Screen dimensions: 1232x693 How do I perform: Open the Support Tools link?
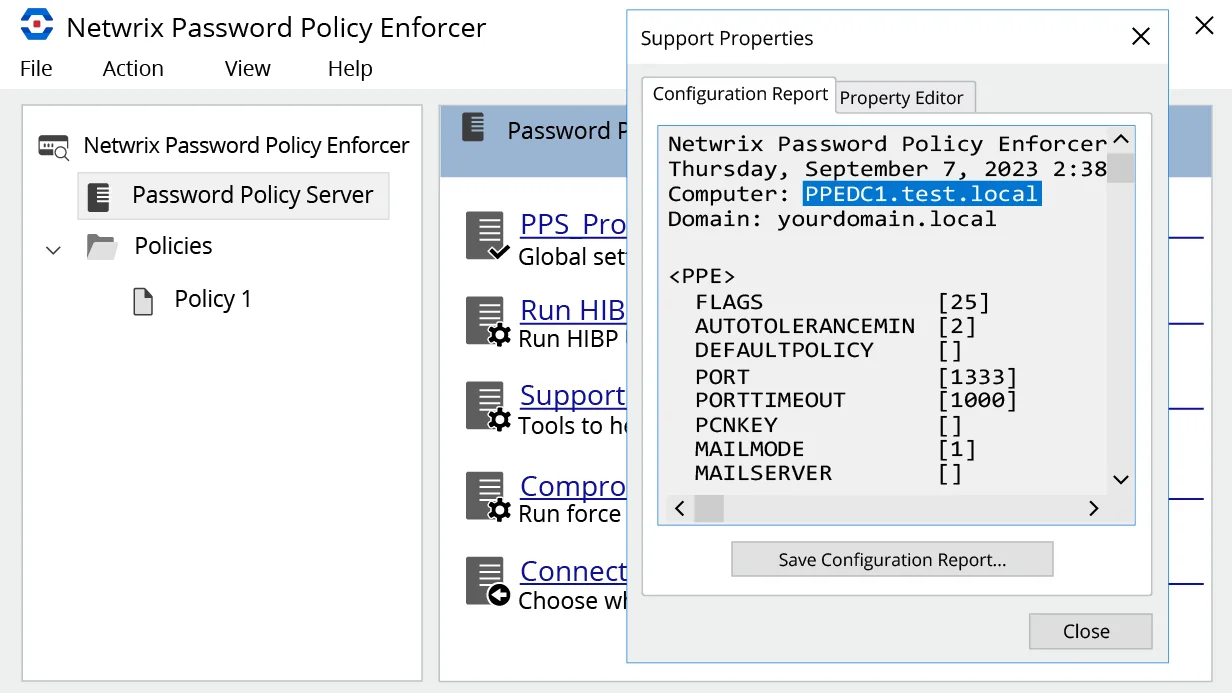click(x=573, y=395)
